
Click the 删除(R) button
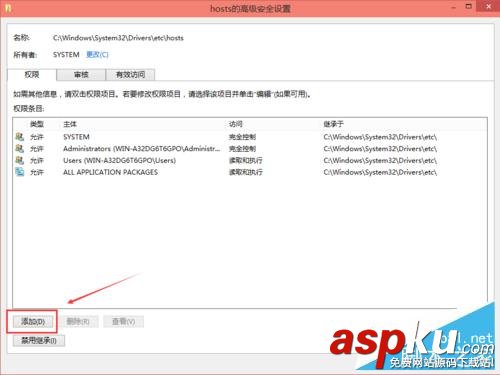coord(78,322)
